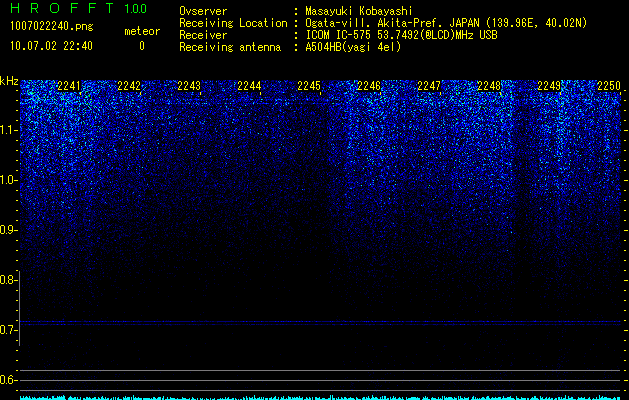
Task: Click the 2250 time marker
Action: pyautogui.click(x=609, y=86)
